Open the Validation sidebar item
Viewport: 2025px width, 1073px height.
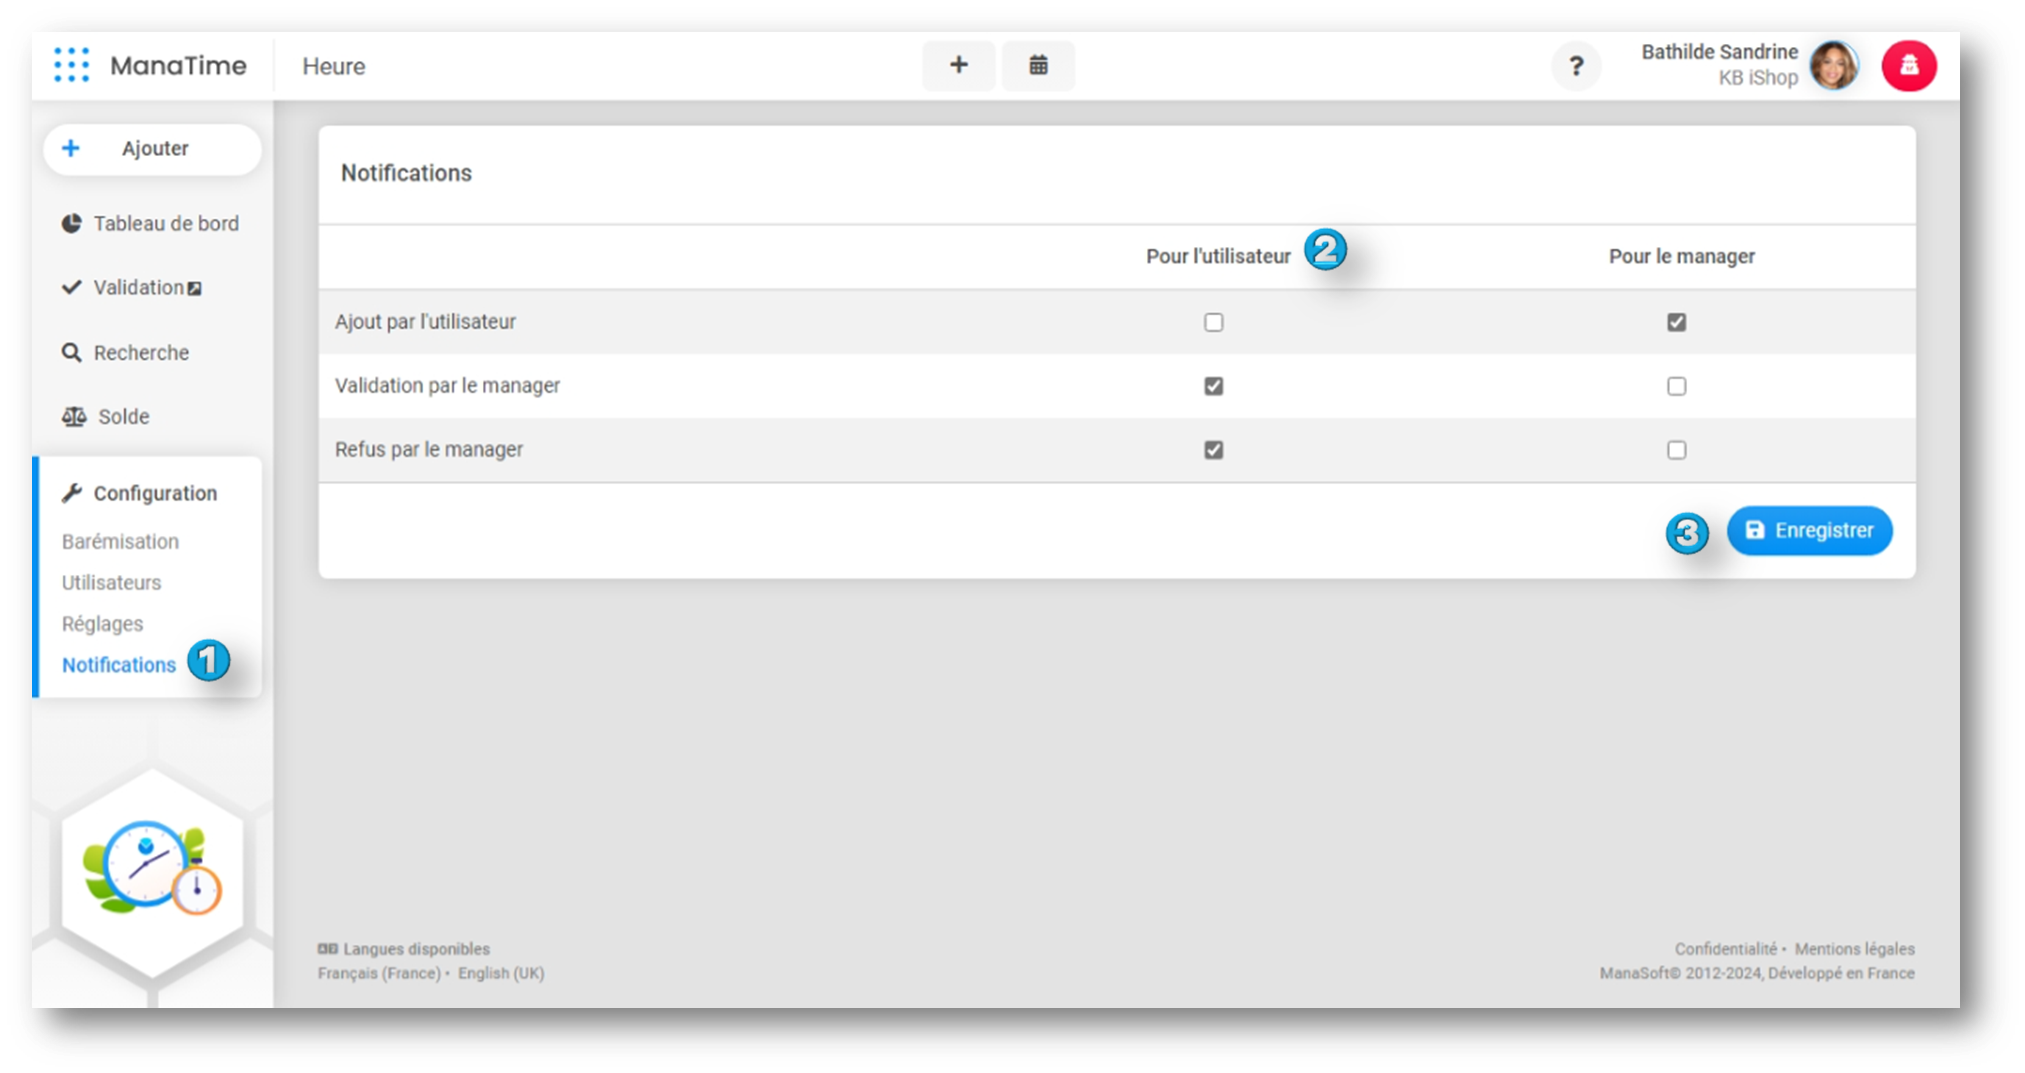click(138, 288)
